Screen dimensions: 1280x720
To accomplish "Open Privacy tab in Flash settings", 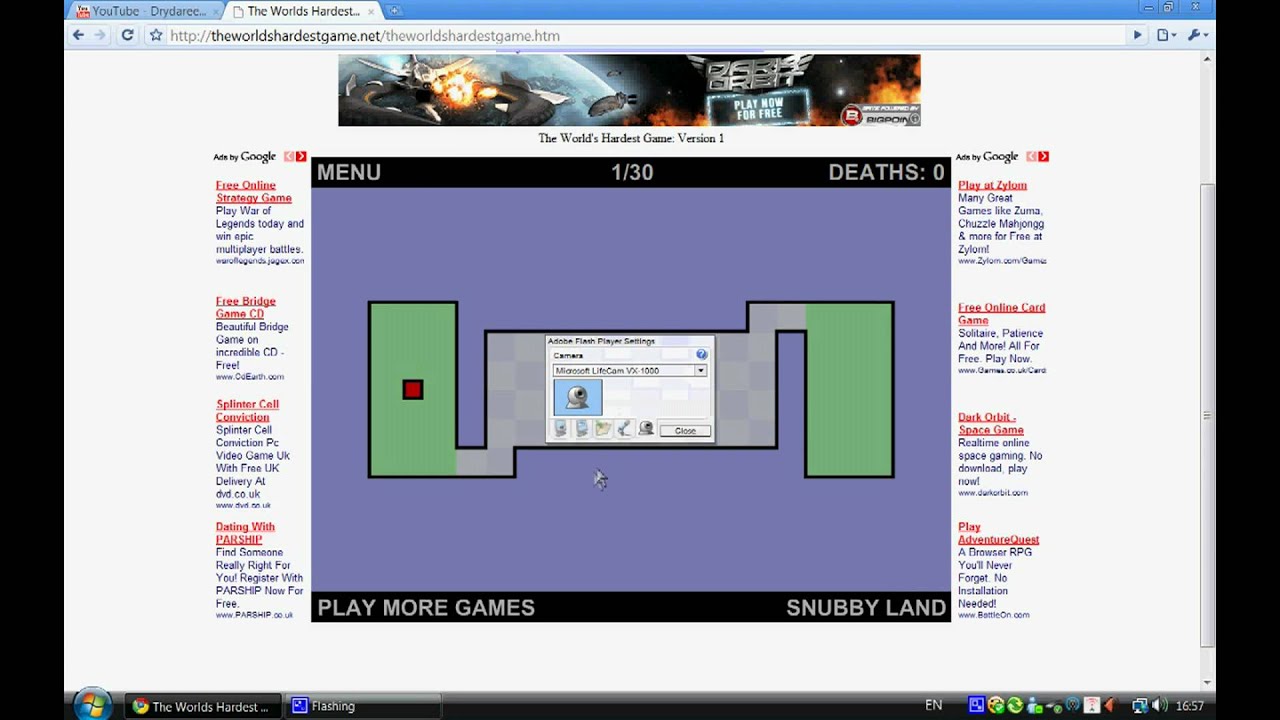I will 582,428.
